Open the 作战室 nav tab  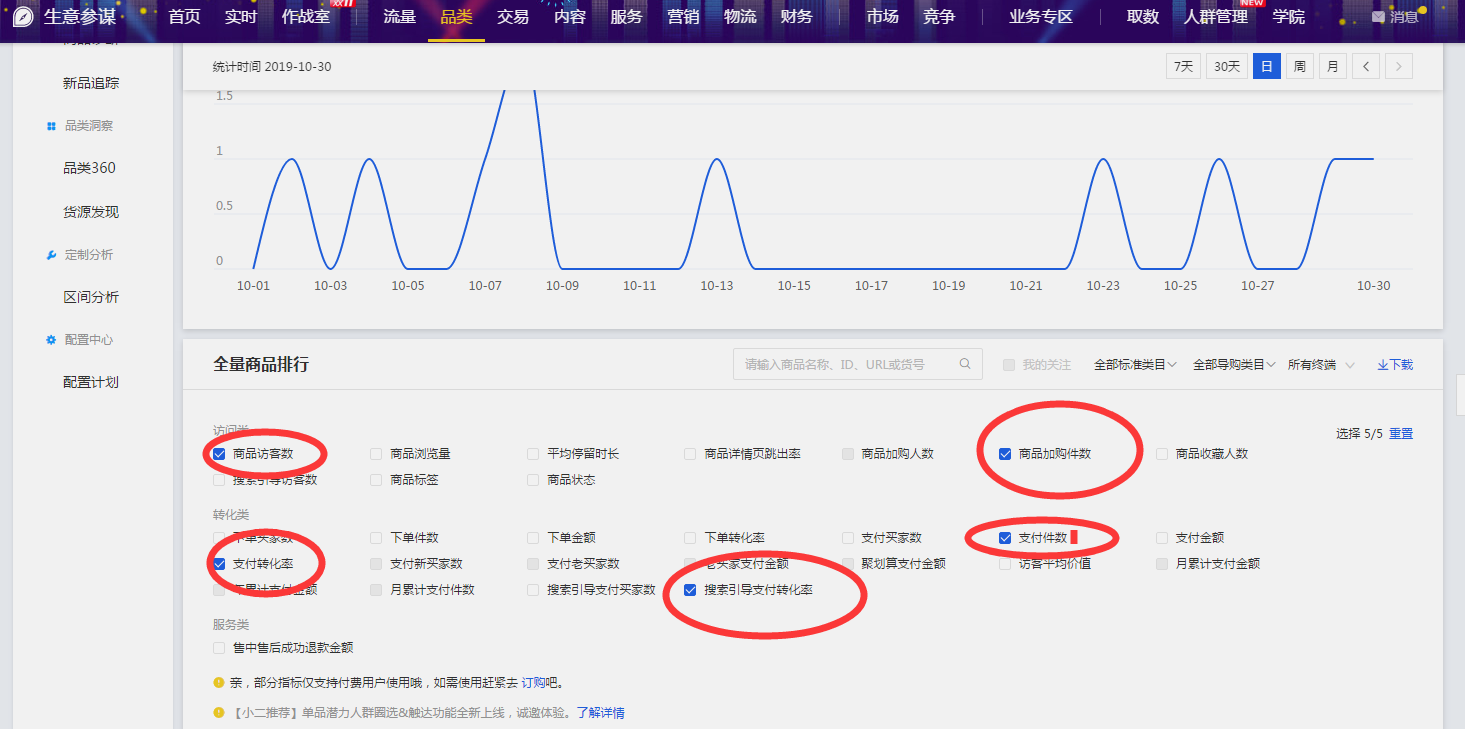[306, 17]
